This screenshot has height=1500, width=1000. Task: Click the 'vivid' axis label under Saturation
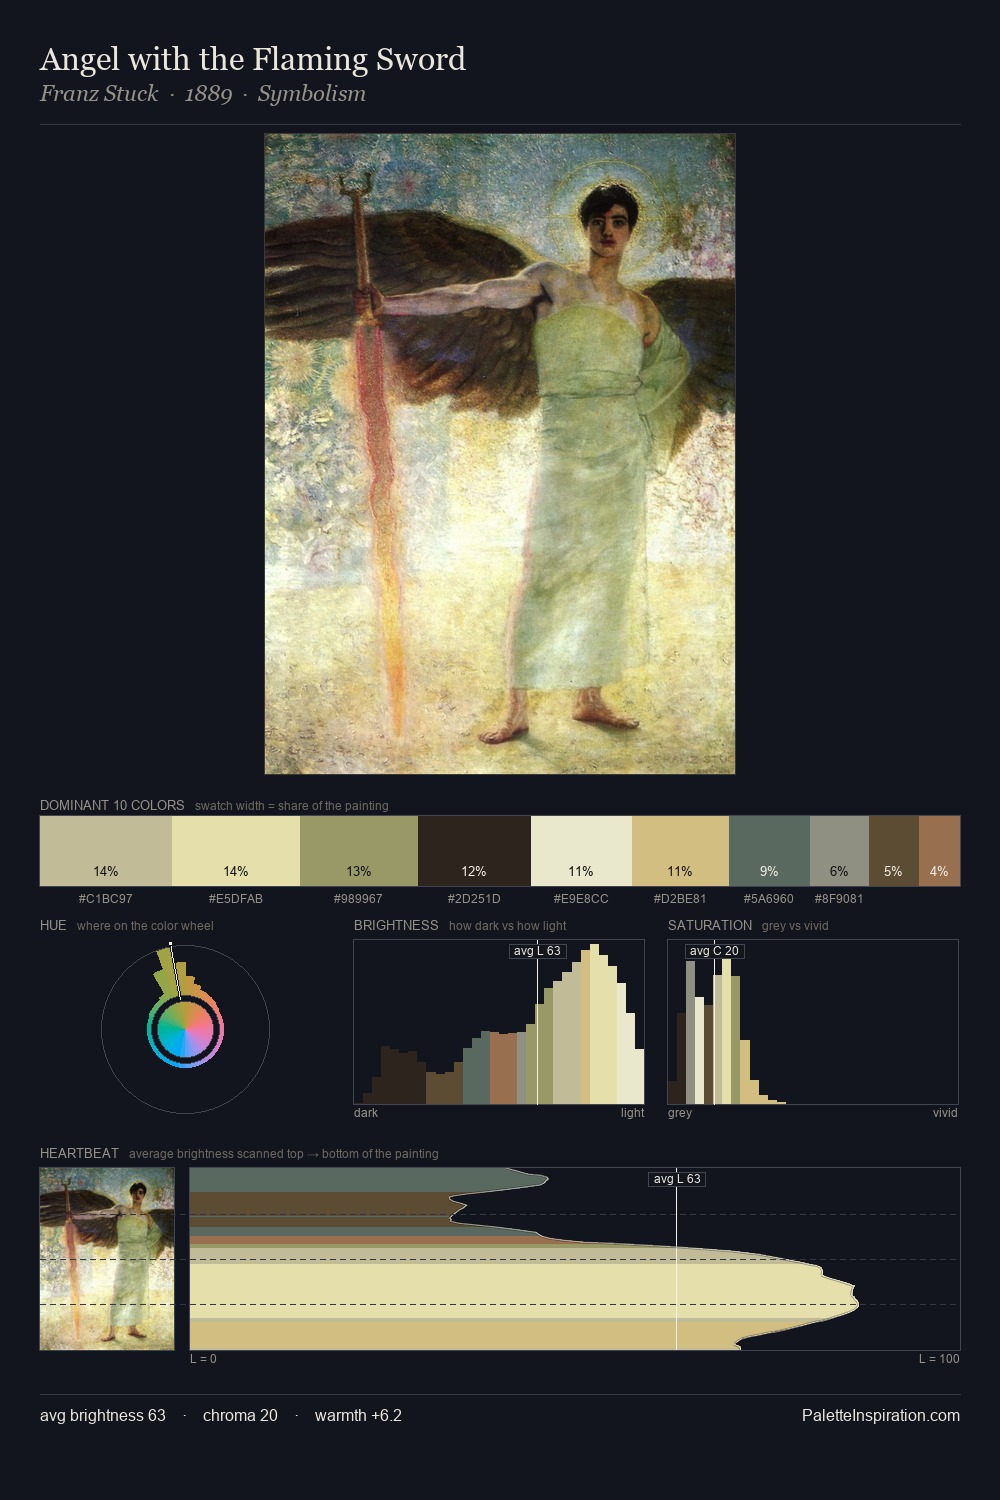(x=945, y=1112)
